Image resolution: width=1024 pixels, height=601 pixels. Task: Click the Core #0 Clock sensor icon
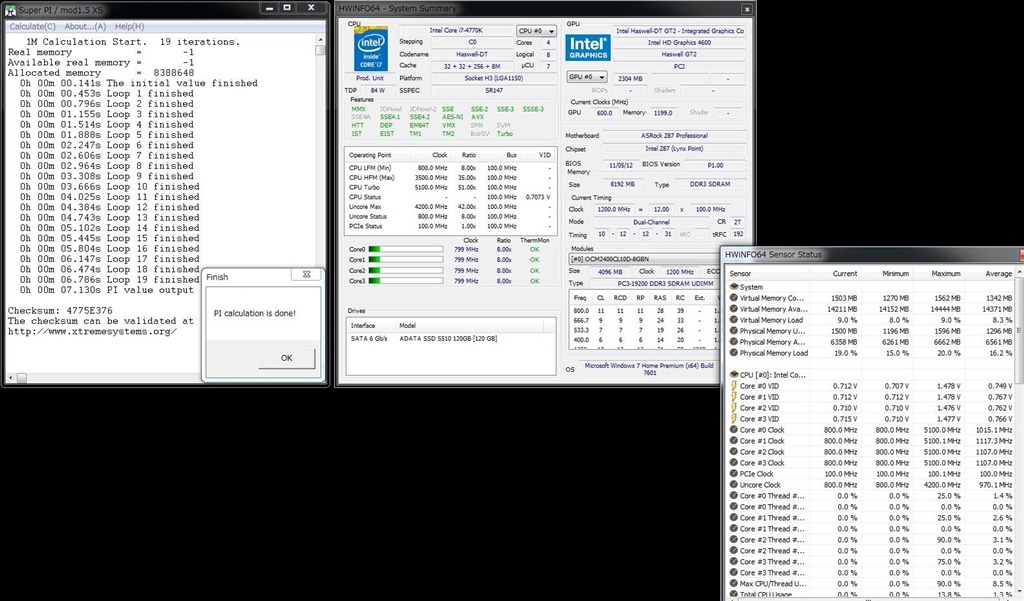point(733,430)
